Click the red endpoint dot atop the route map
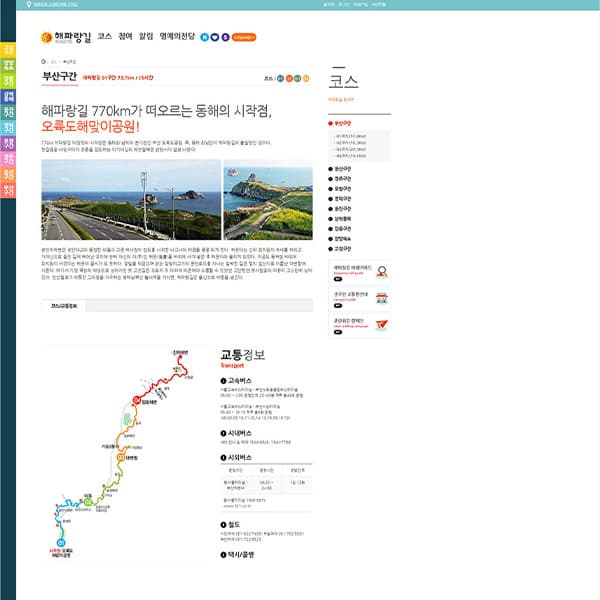This screenshot has width=600, height=600. (180, 357)
